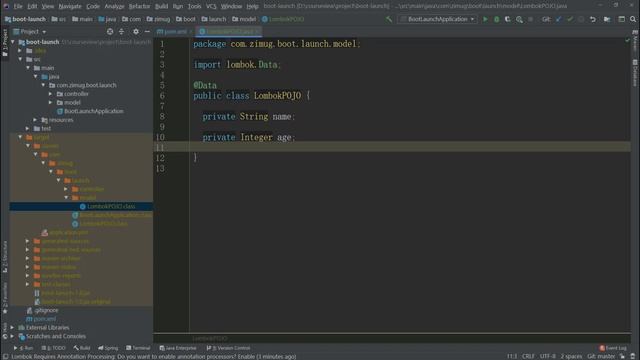Click the profiler run icon

pyautogui.click(x=519, y=19)
